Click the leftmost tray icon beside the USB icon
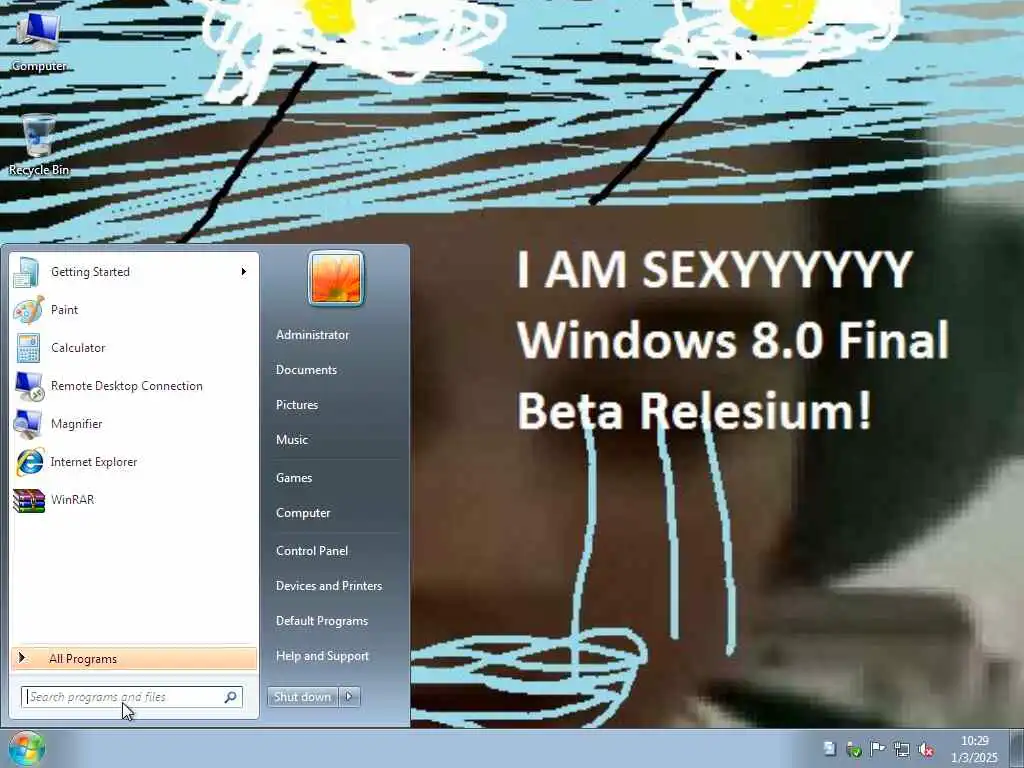Viewport: 1024px width, 768px height. coord(829,748)
